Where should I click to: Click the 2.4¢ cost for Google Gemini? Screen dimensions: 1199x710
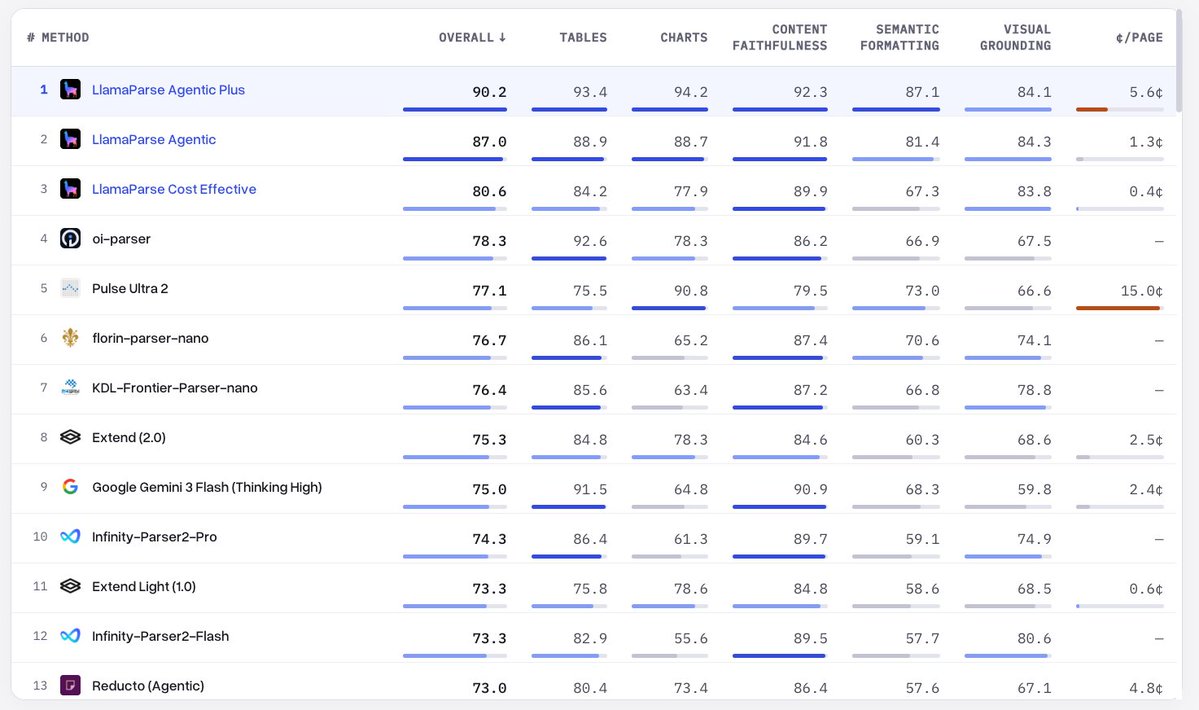coord(1146,489)
